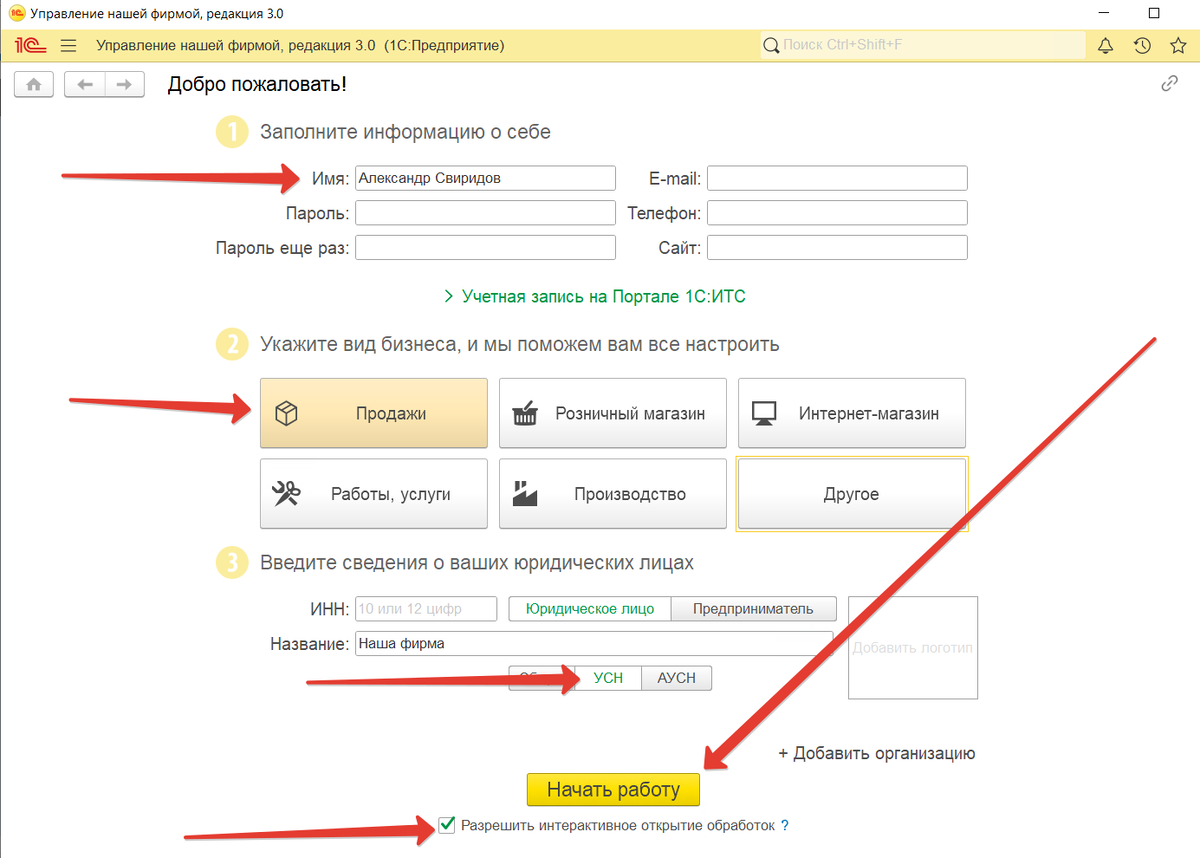Click the Телефон input field
1200x858 pixels.
837,213
